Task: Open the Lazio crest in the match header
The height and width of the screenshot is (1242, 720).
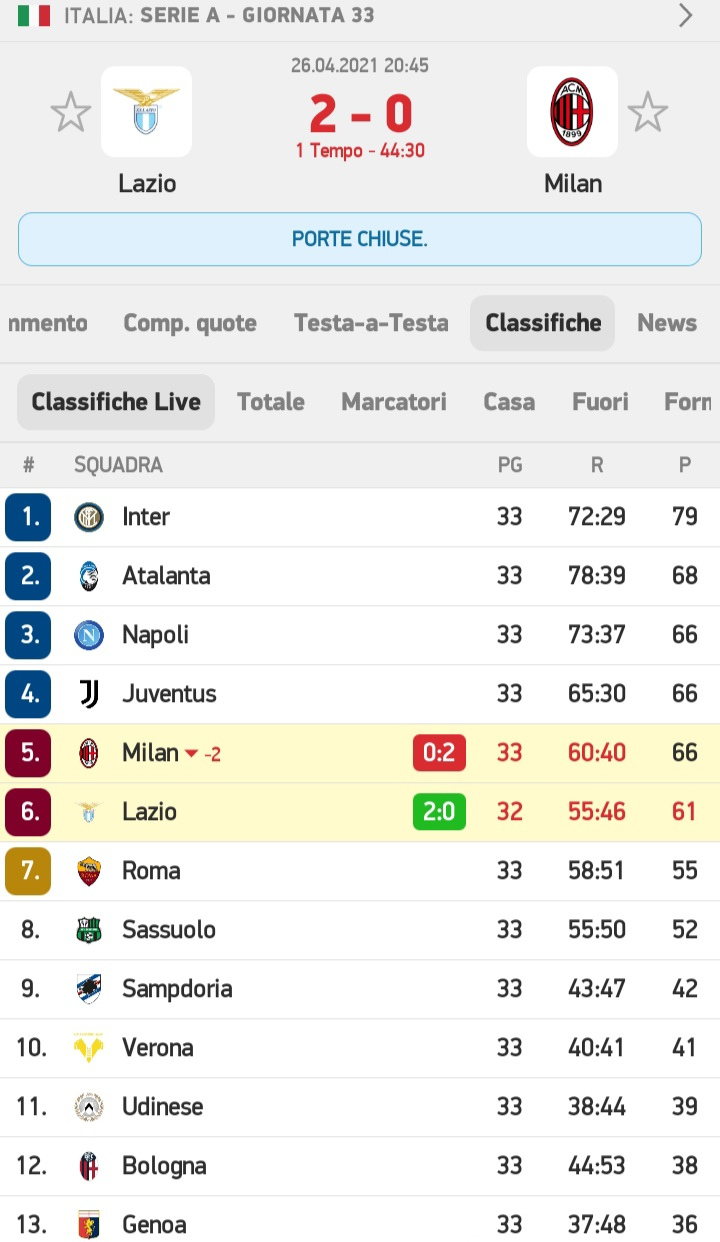Action: [146, 112]
